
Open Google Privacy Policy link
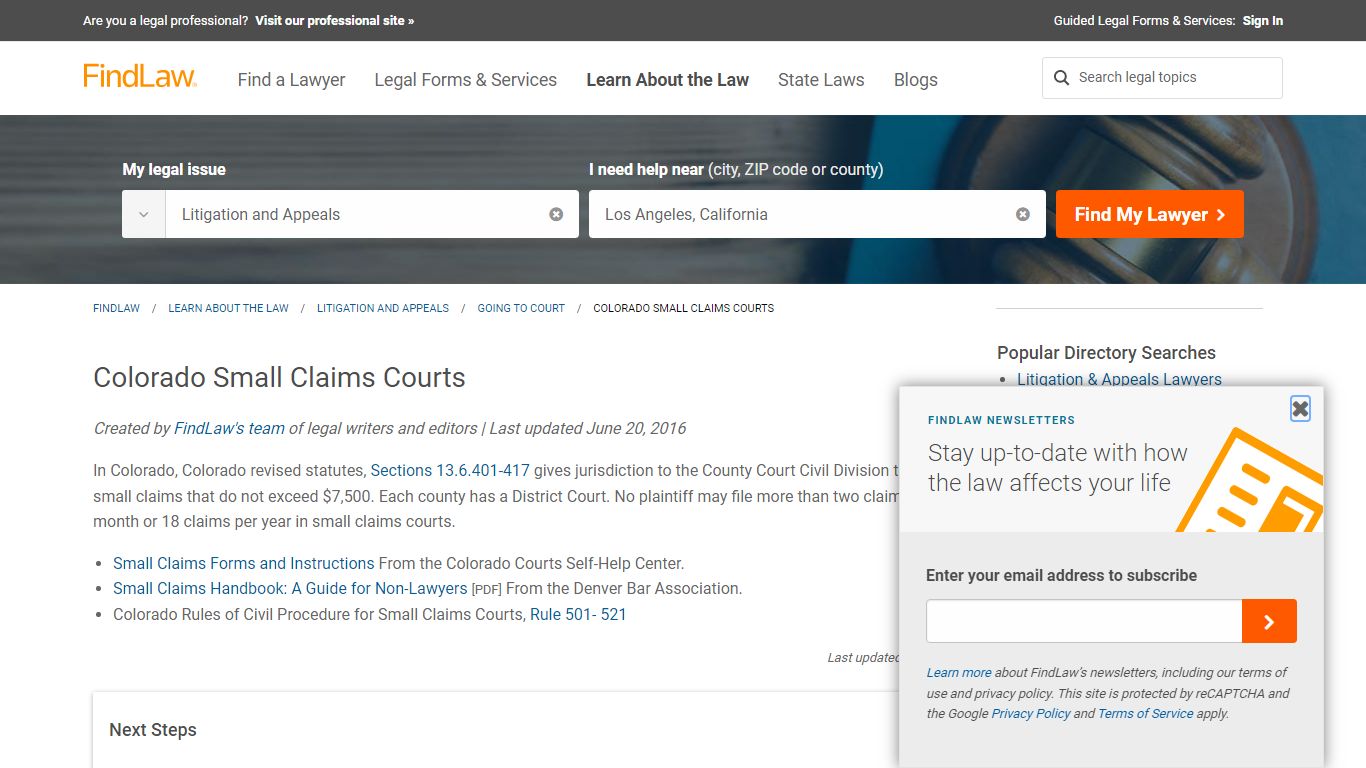click(x=1030, y=713)
